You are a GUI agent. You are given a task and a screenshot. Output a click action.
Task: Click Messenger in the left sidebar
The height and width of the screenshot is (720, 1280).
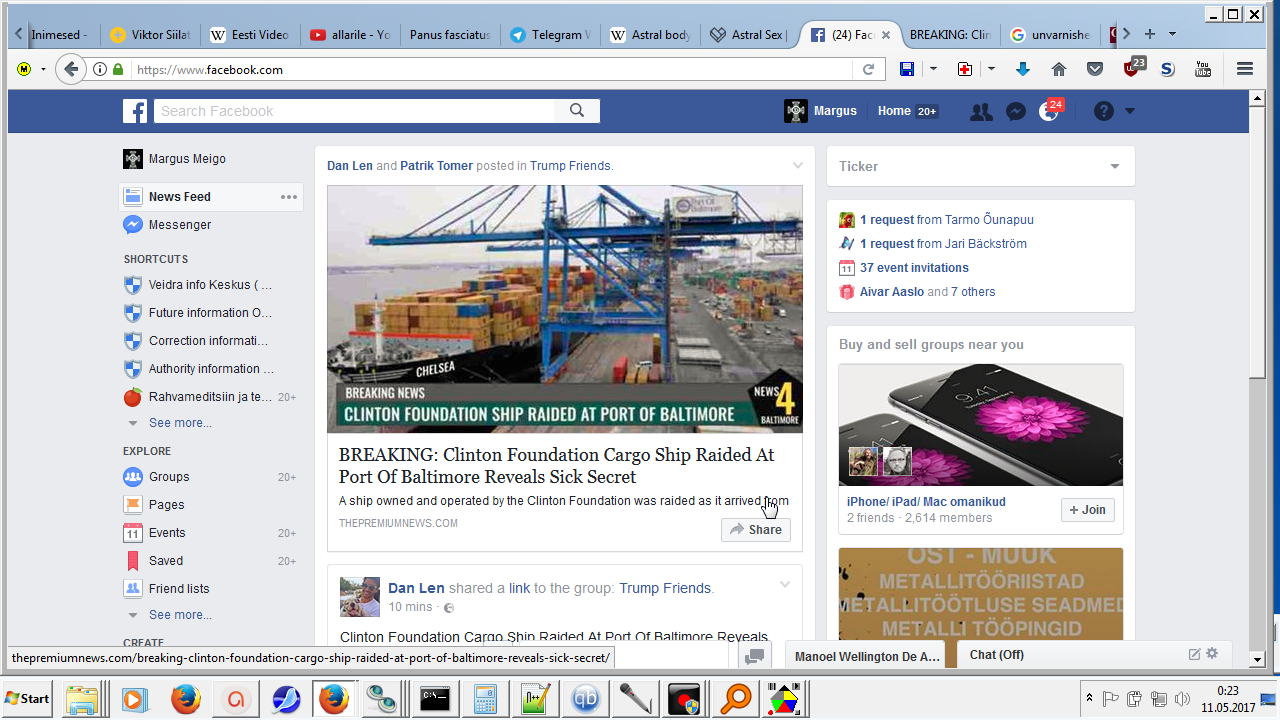(x=179, y=225)
